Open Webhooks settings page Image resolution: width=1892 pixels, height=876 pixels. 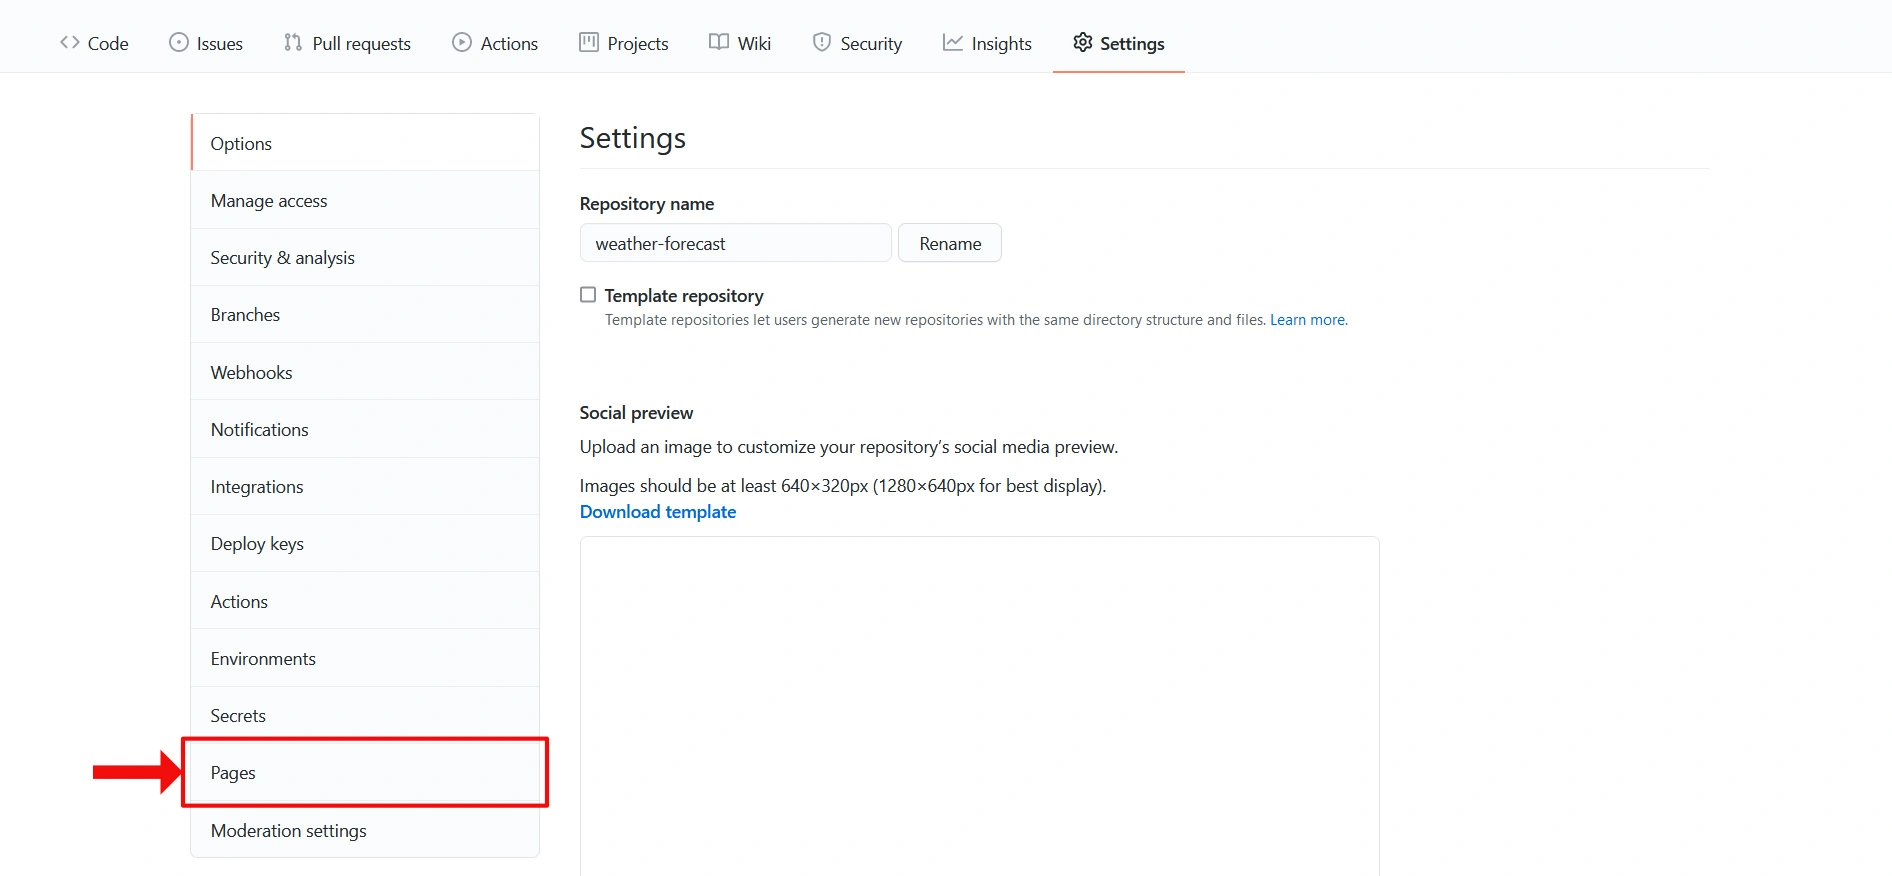[251, 373]
